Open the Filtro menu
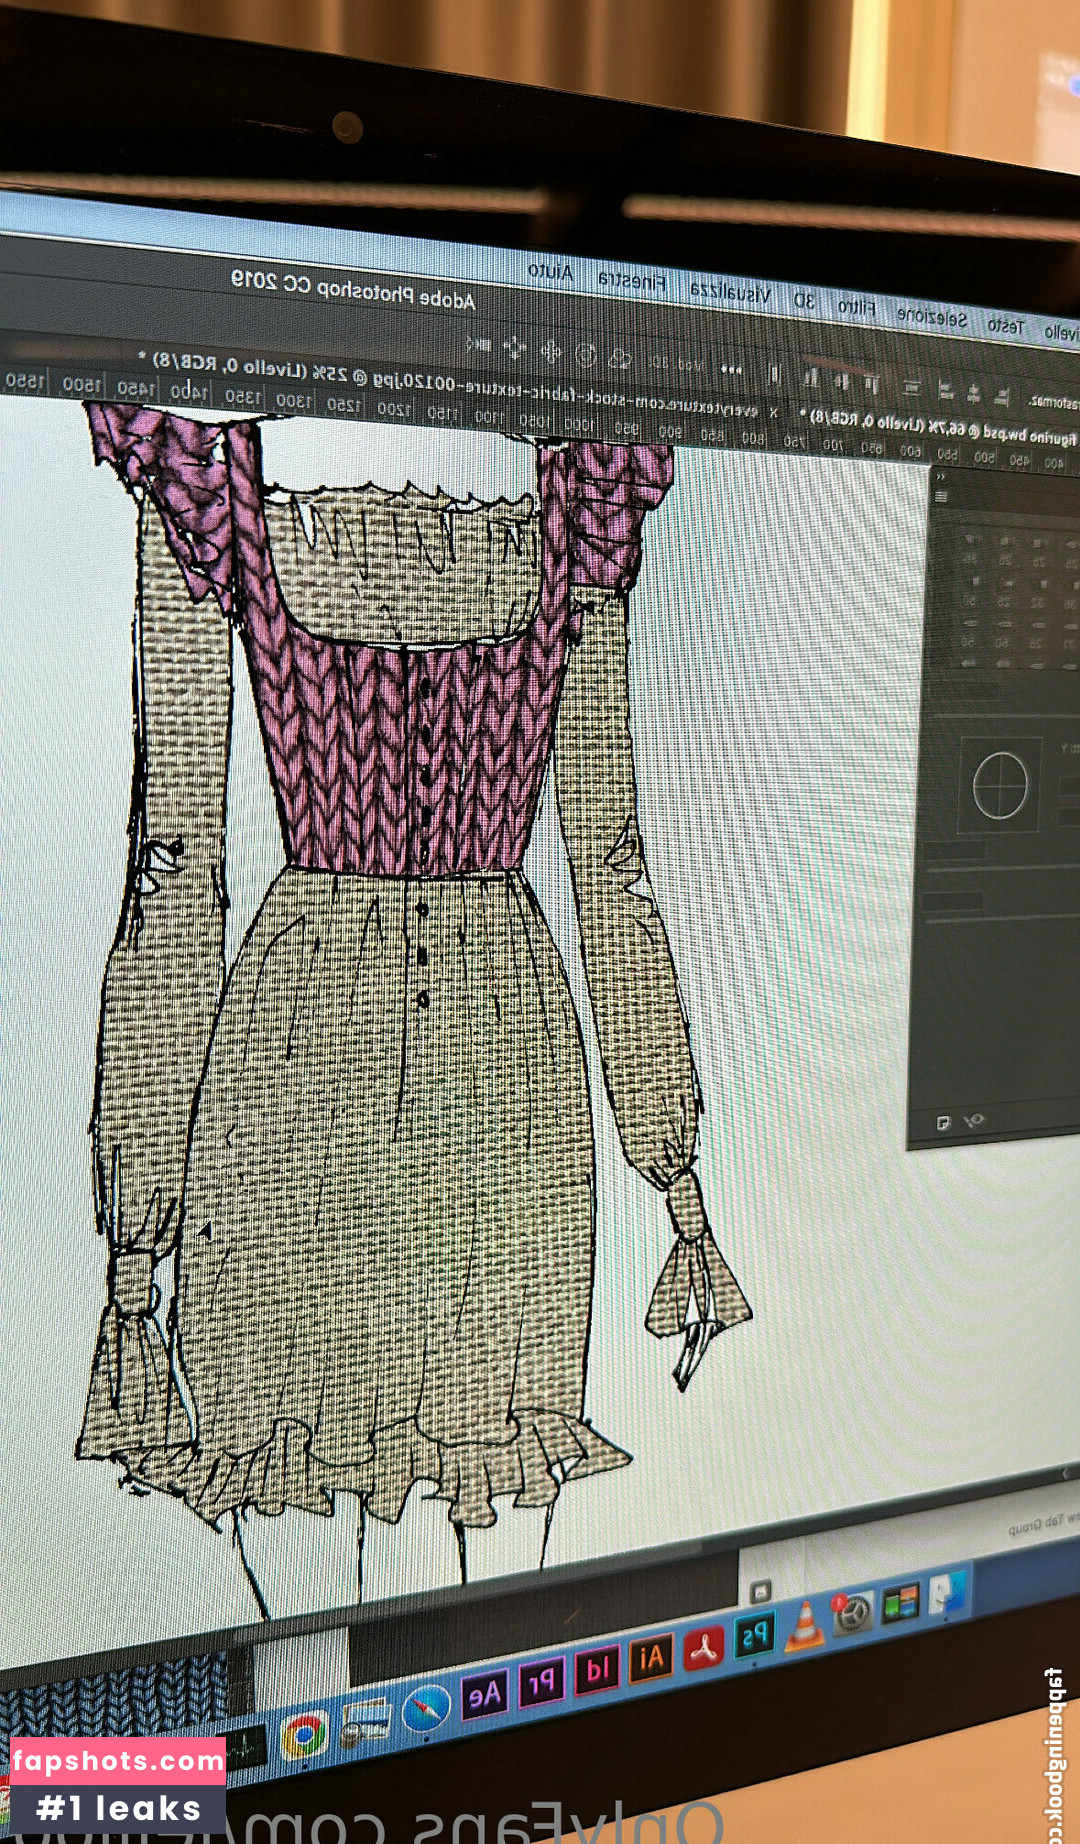The width and height of the screenshot is (1080, 1844). pyautogui.click(x=856, y=306)
